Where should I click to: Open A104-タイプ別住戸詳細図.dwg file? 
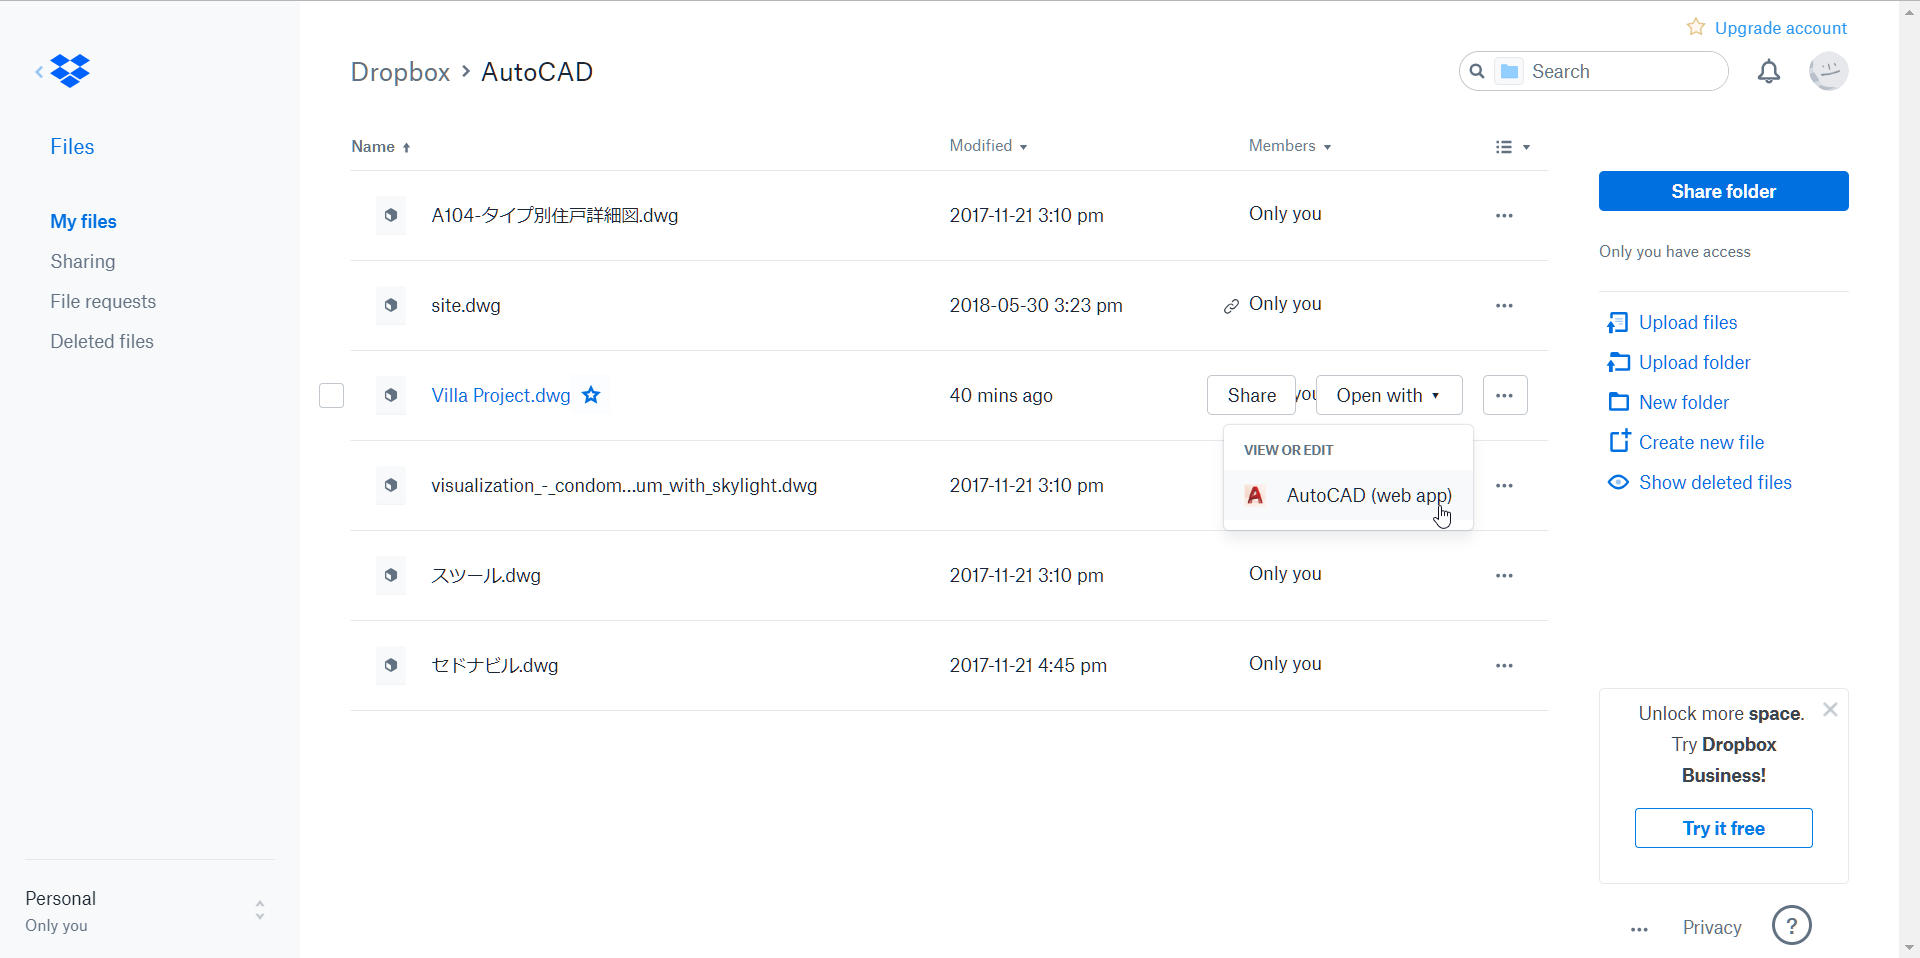coord(554,215)
